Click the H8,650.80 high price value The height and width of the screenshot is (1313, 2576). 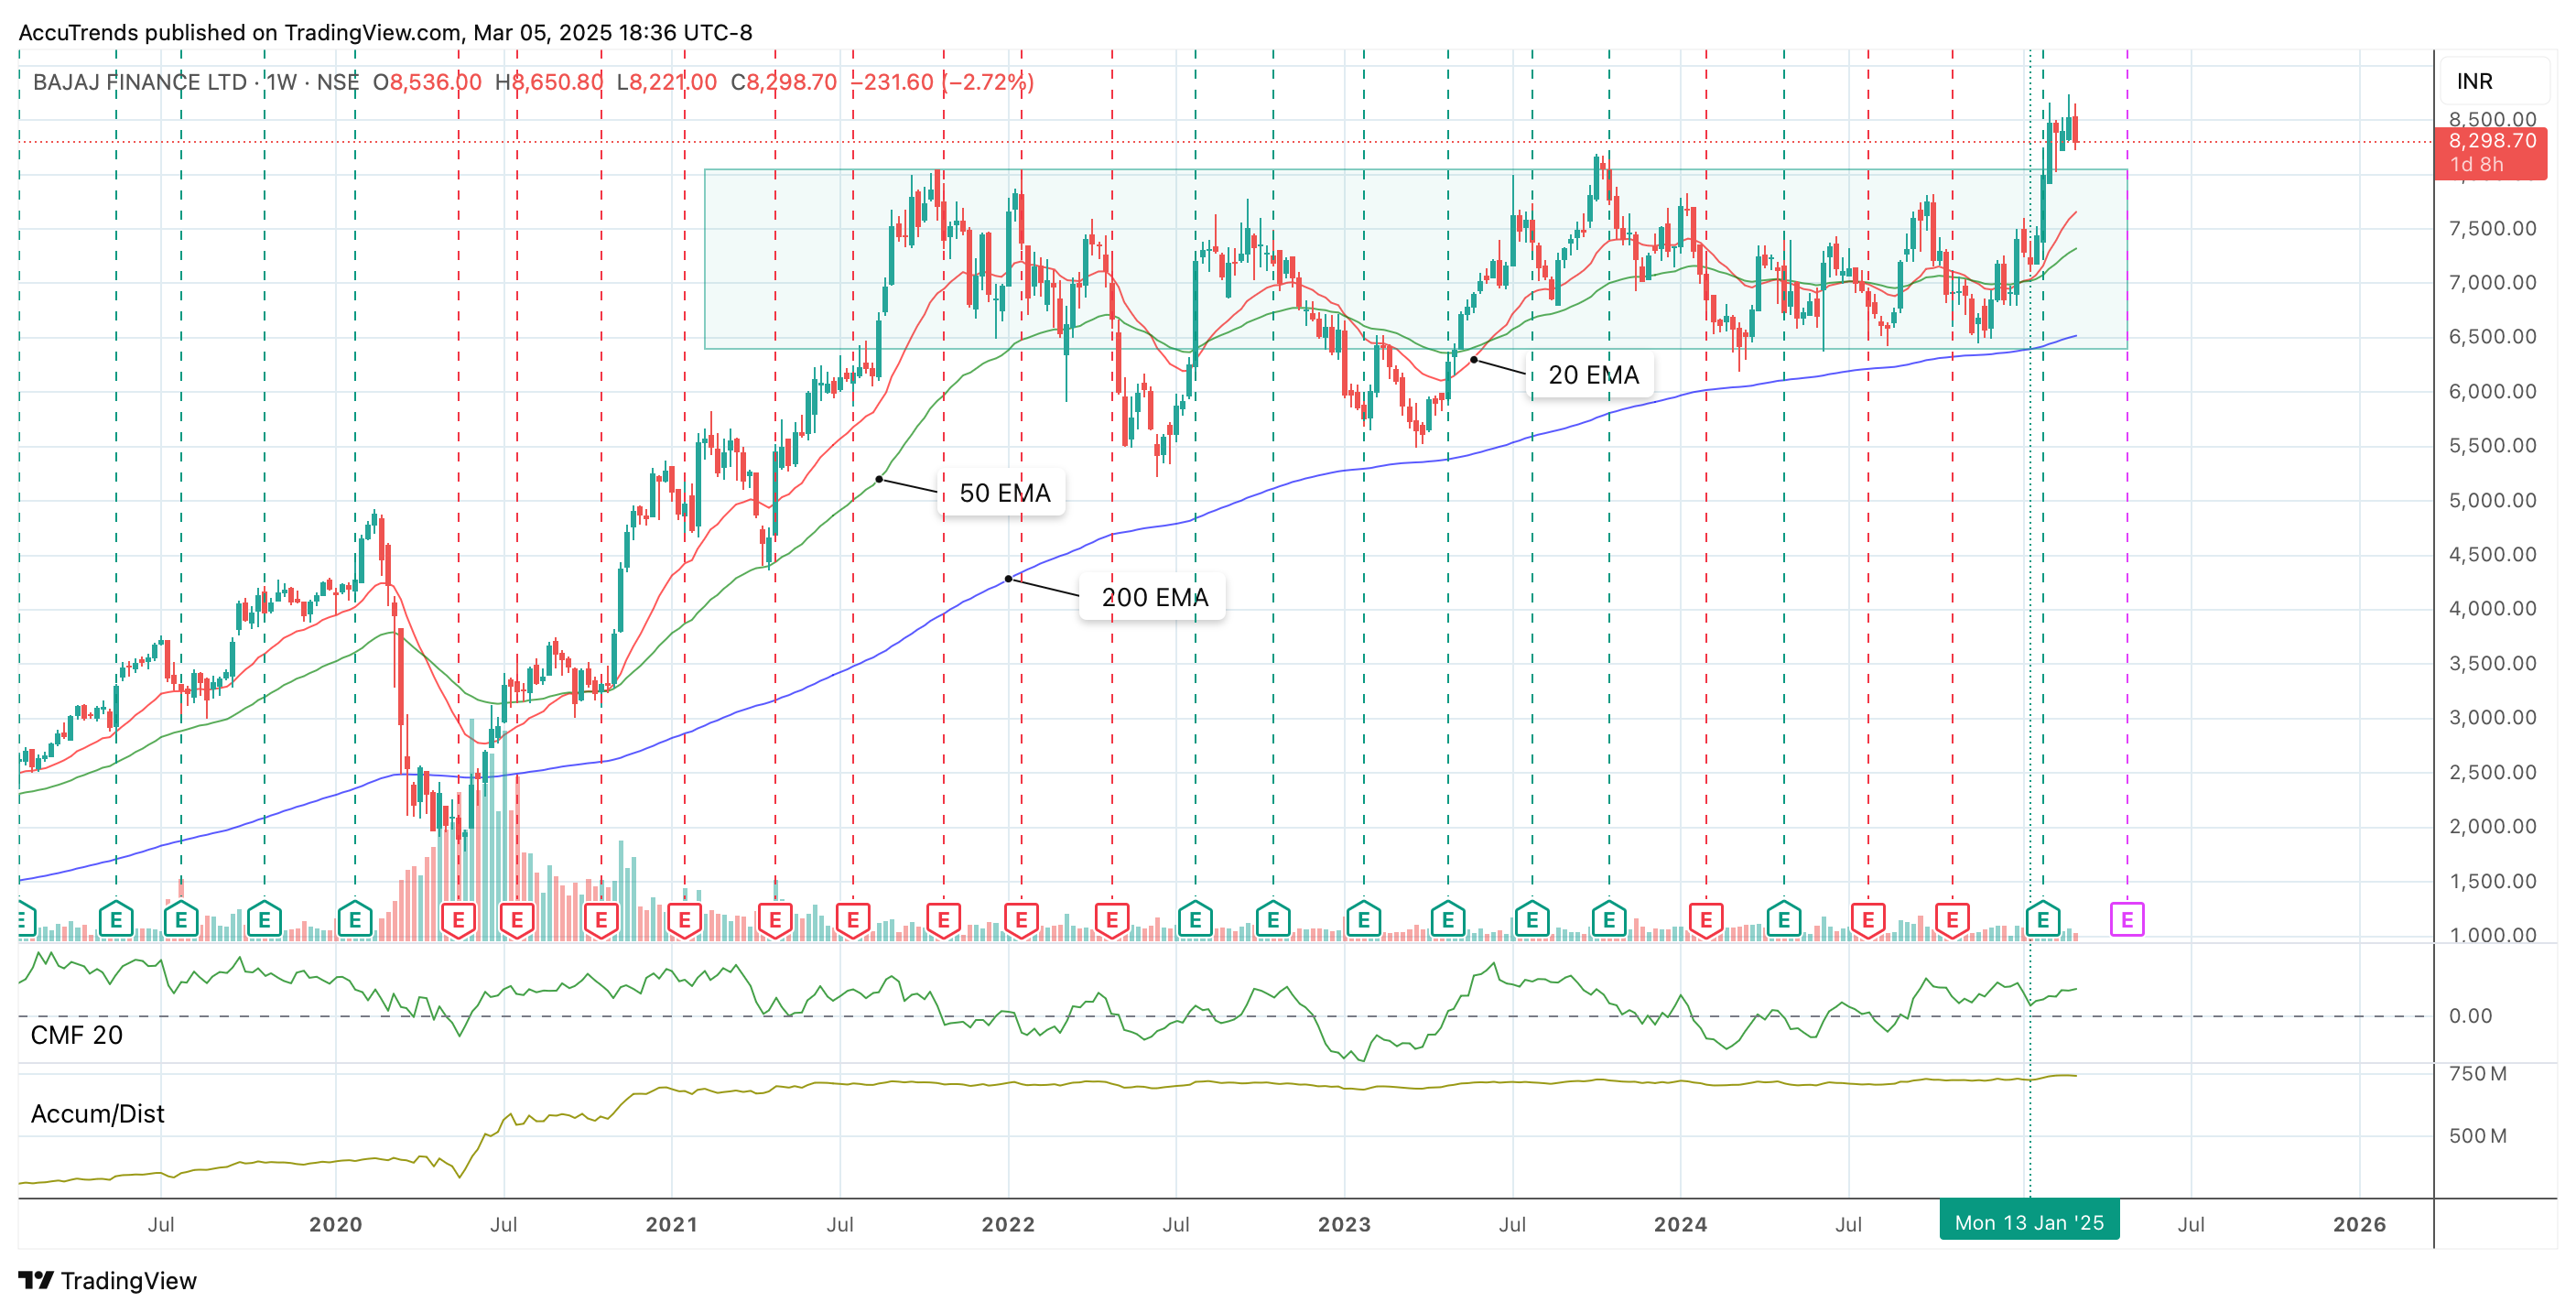click(549, 82)
